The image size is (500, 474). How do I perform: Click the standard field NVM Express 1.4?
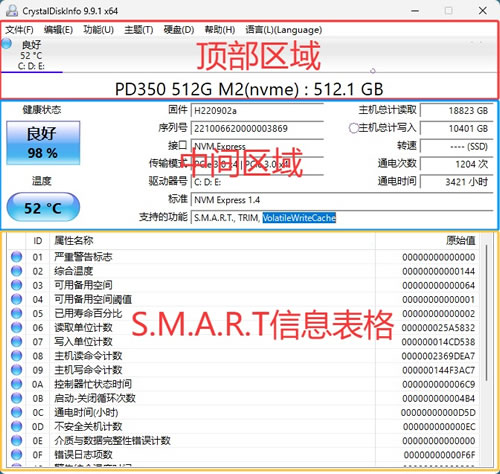point(342,200)
